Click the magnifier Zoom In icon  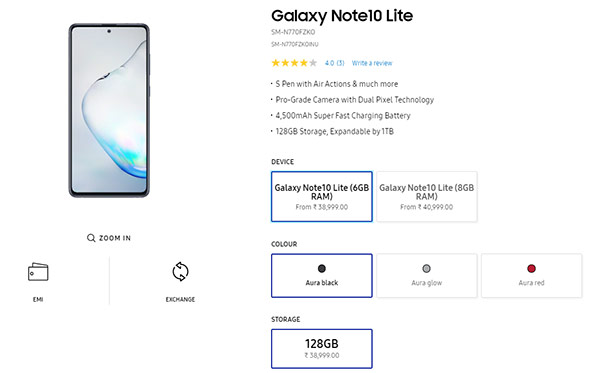pos(91,238)
